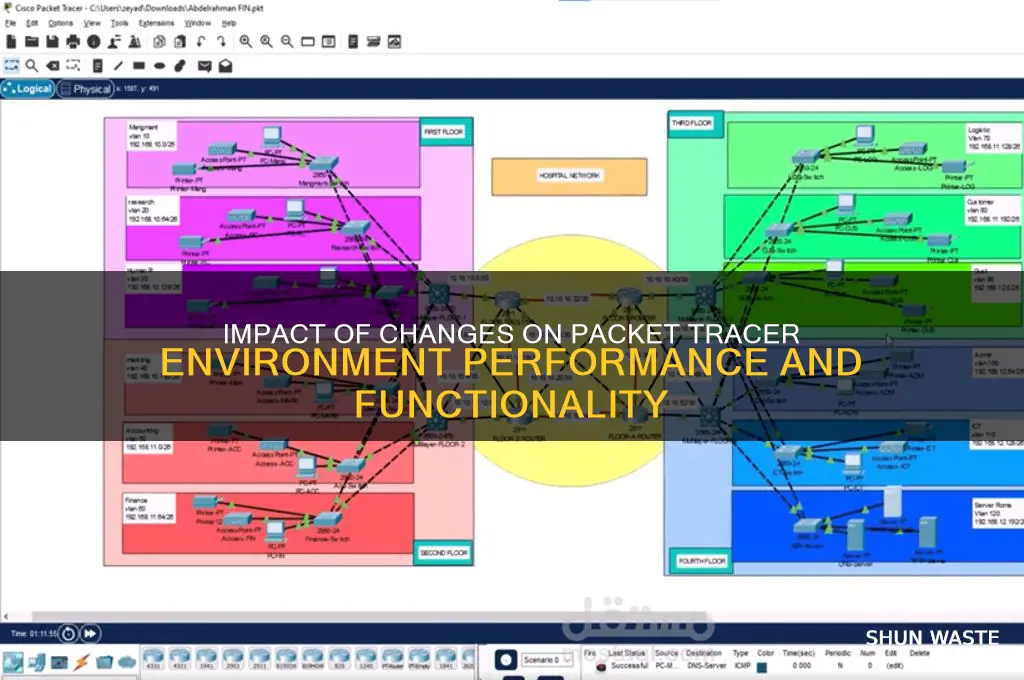1024x680 pixels.
Task: Open the File menu
Action: (x=10, y=23)
